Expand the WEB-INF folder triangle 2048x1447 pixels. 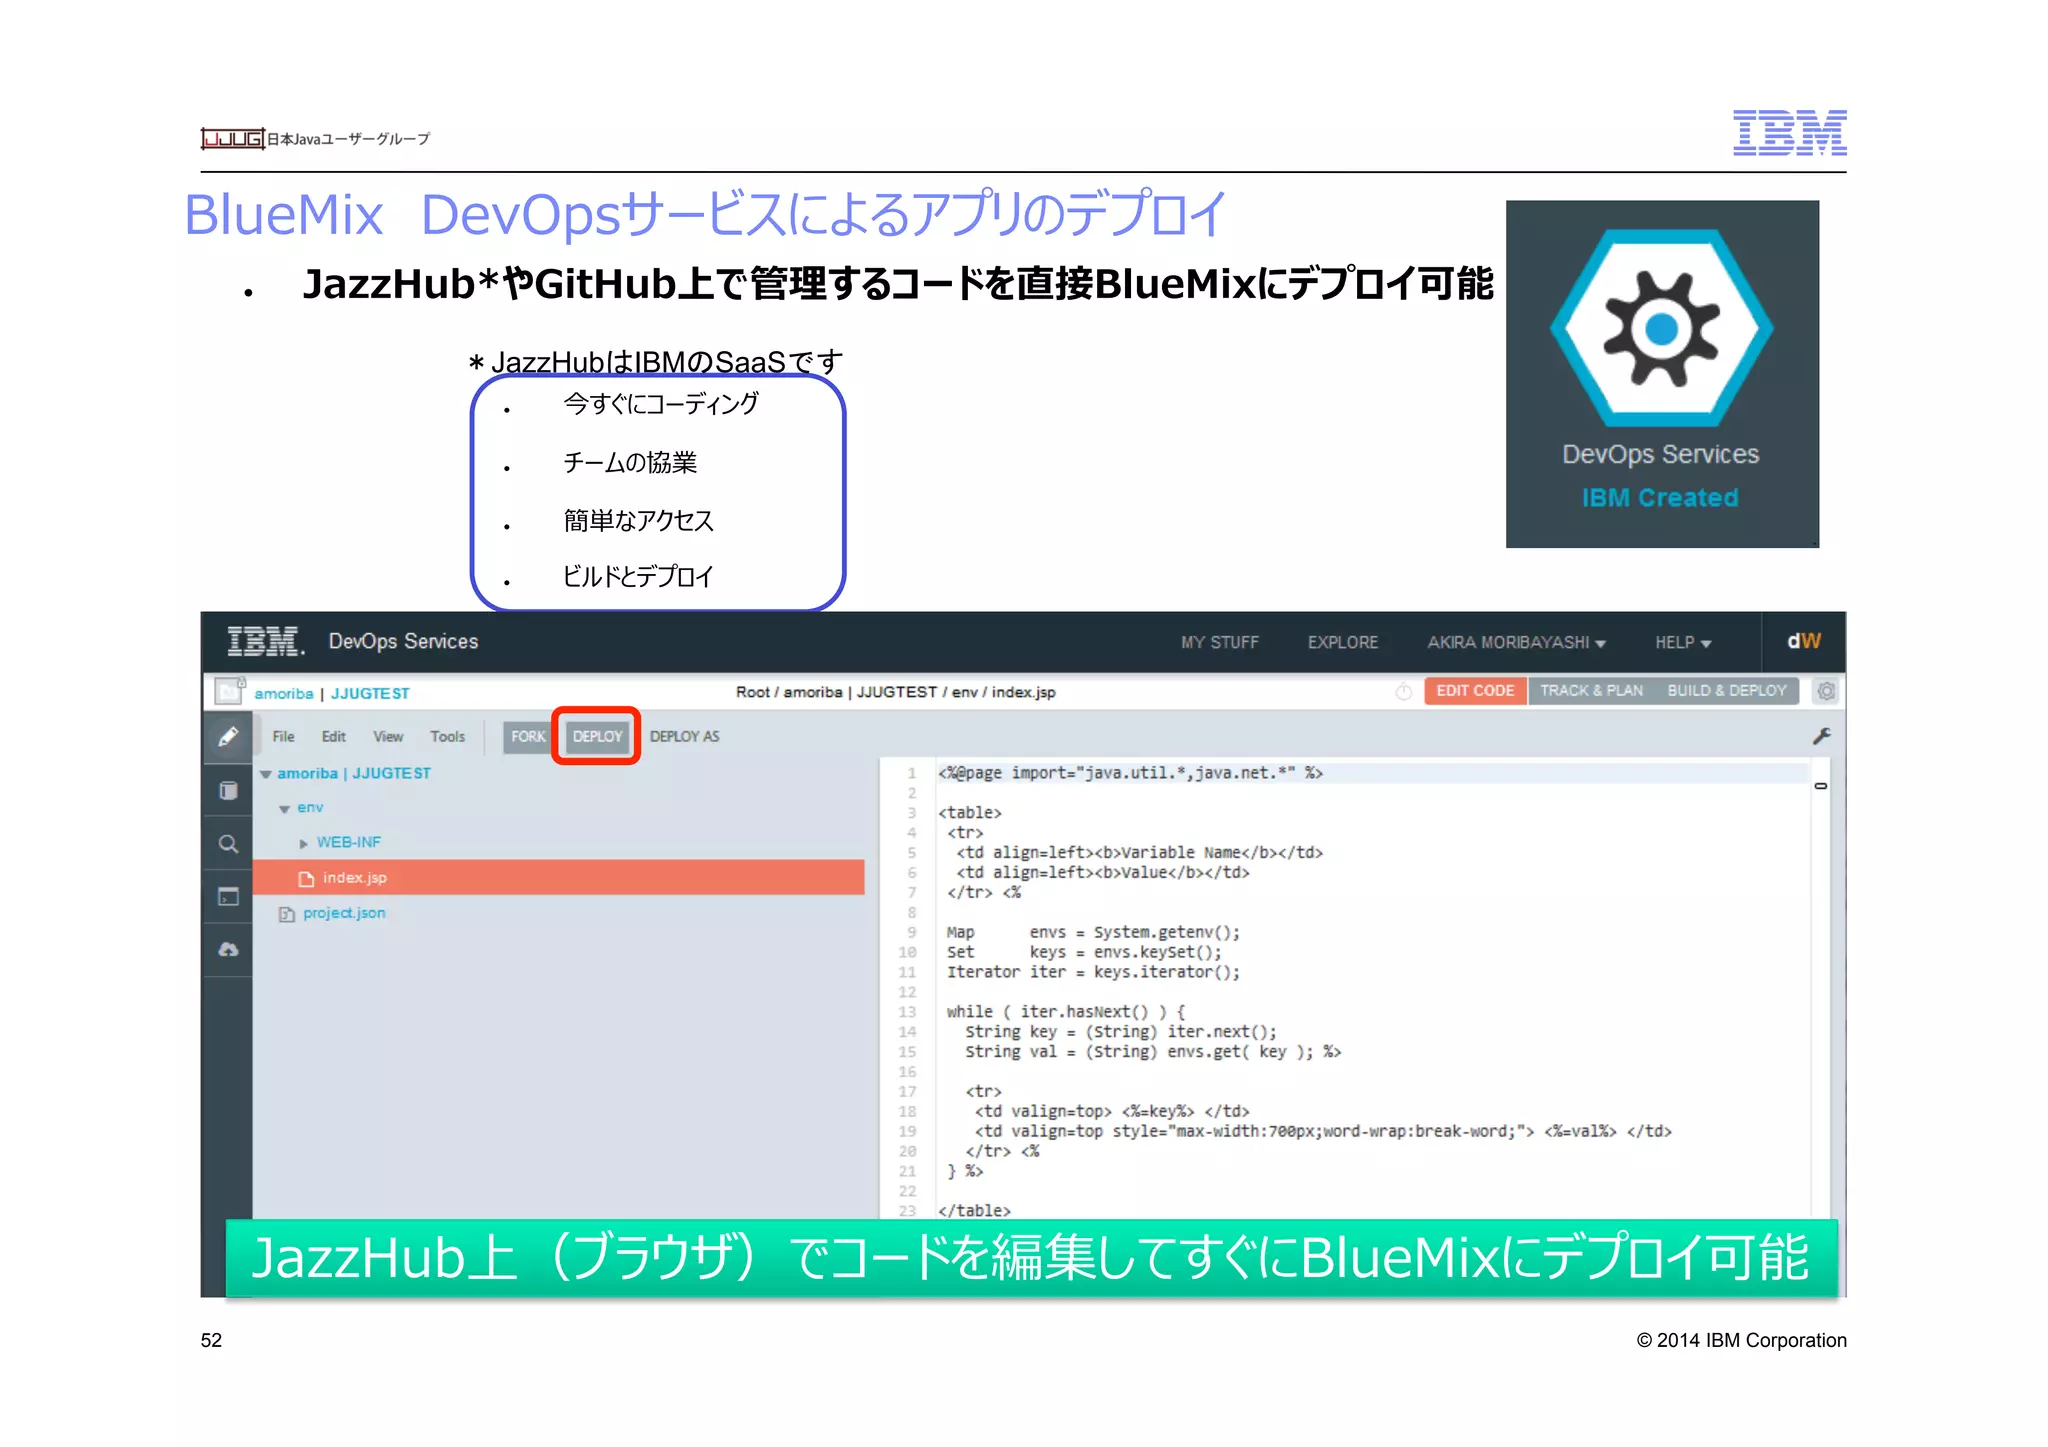click(x=304, y=843)
